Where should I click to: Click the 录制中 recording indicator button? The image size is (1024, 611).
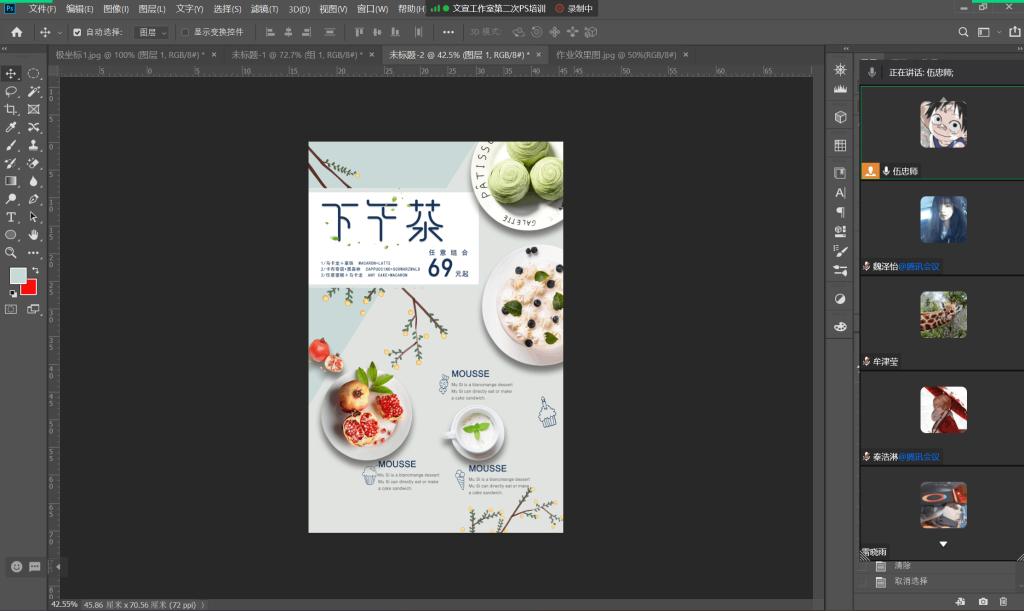click(575, 8)
